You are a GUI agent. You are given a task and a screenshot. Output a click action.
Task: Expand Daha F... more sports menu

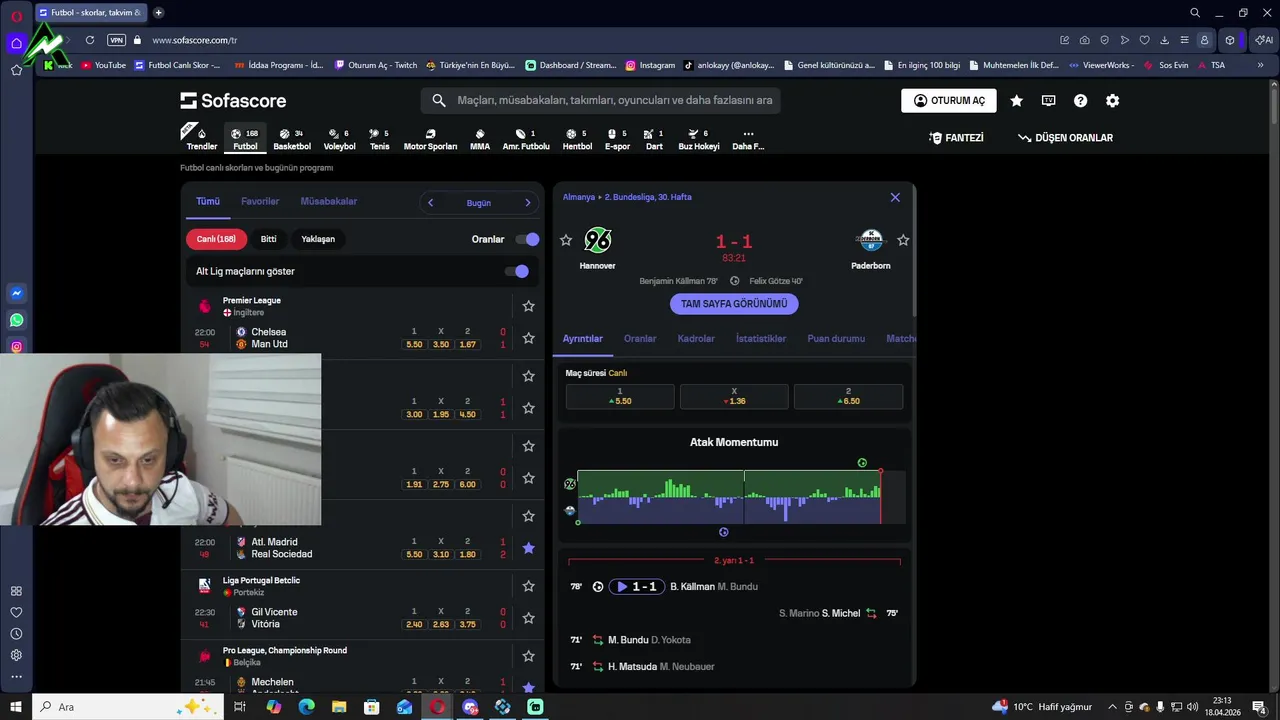click(748, 138)
